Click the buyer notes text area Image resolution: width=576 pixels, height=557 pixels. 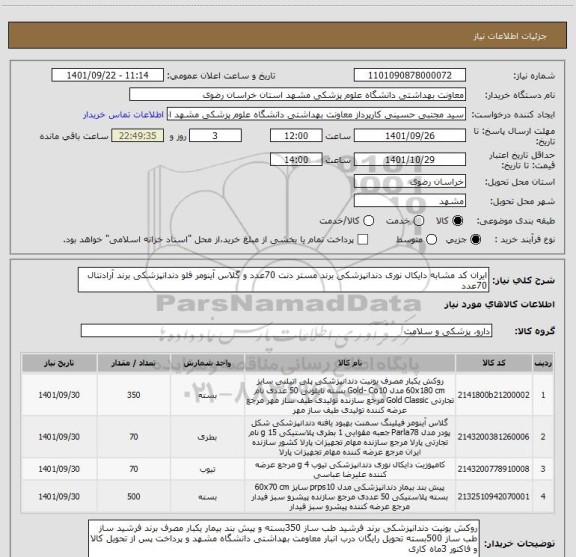284,539
